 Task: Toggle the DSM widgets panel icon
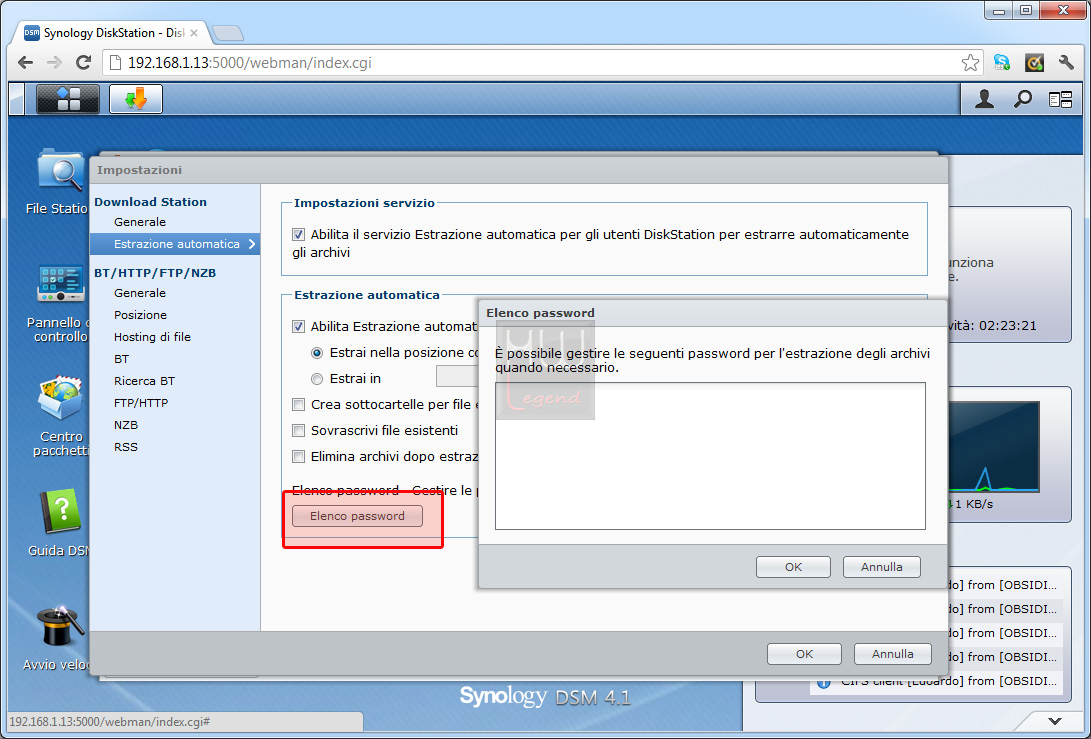[x=1060, y=100]
